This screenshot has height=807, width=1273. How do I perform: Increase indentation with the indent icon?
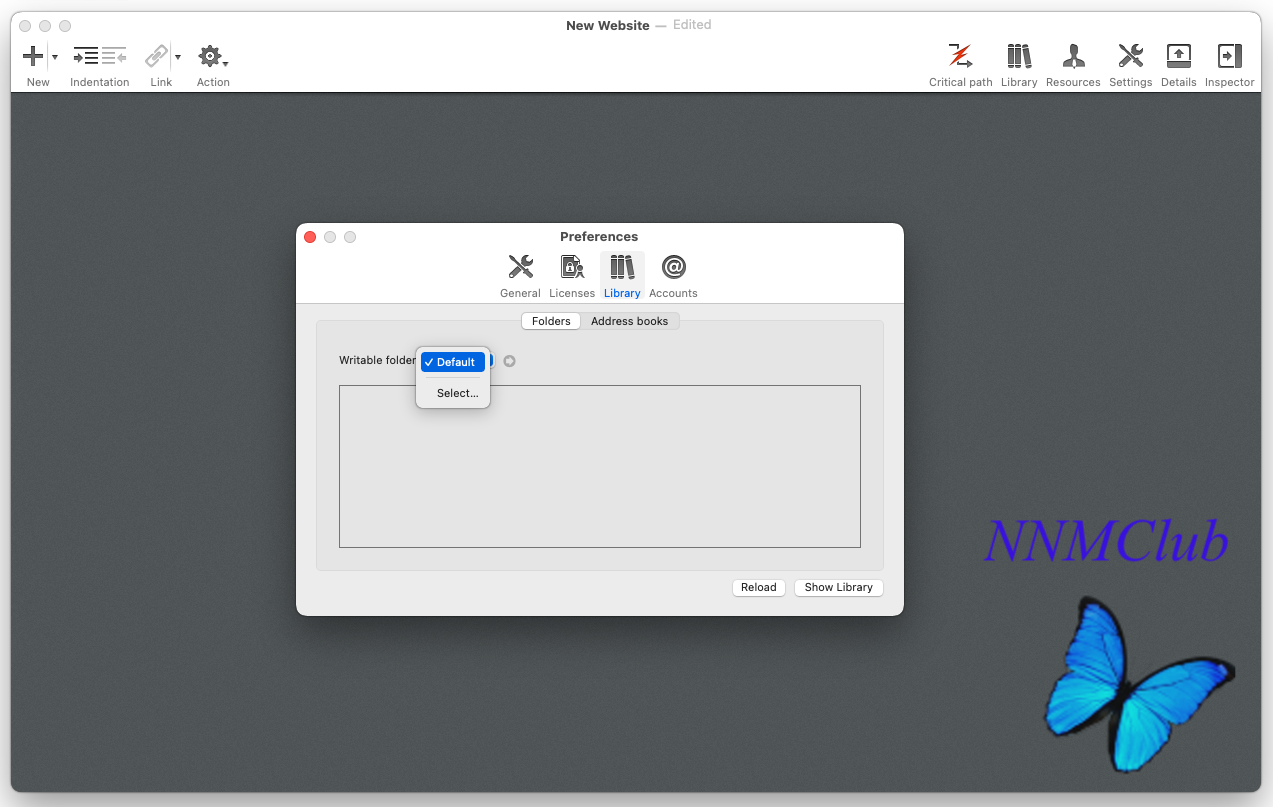pyautogui.click(x=86, y=56)
